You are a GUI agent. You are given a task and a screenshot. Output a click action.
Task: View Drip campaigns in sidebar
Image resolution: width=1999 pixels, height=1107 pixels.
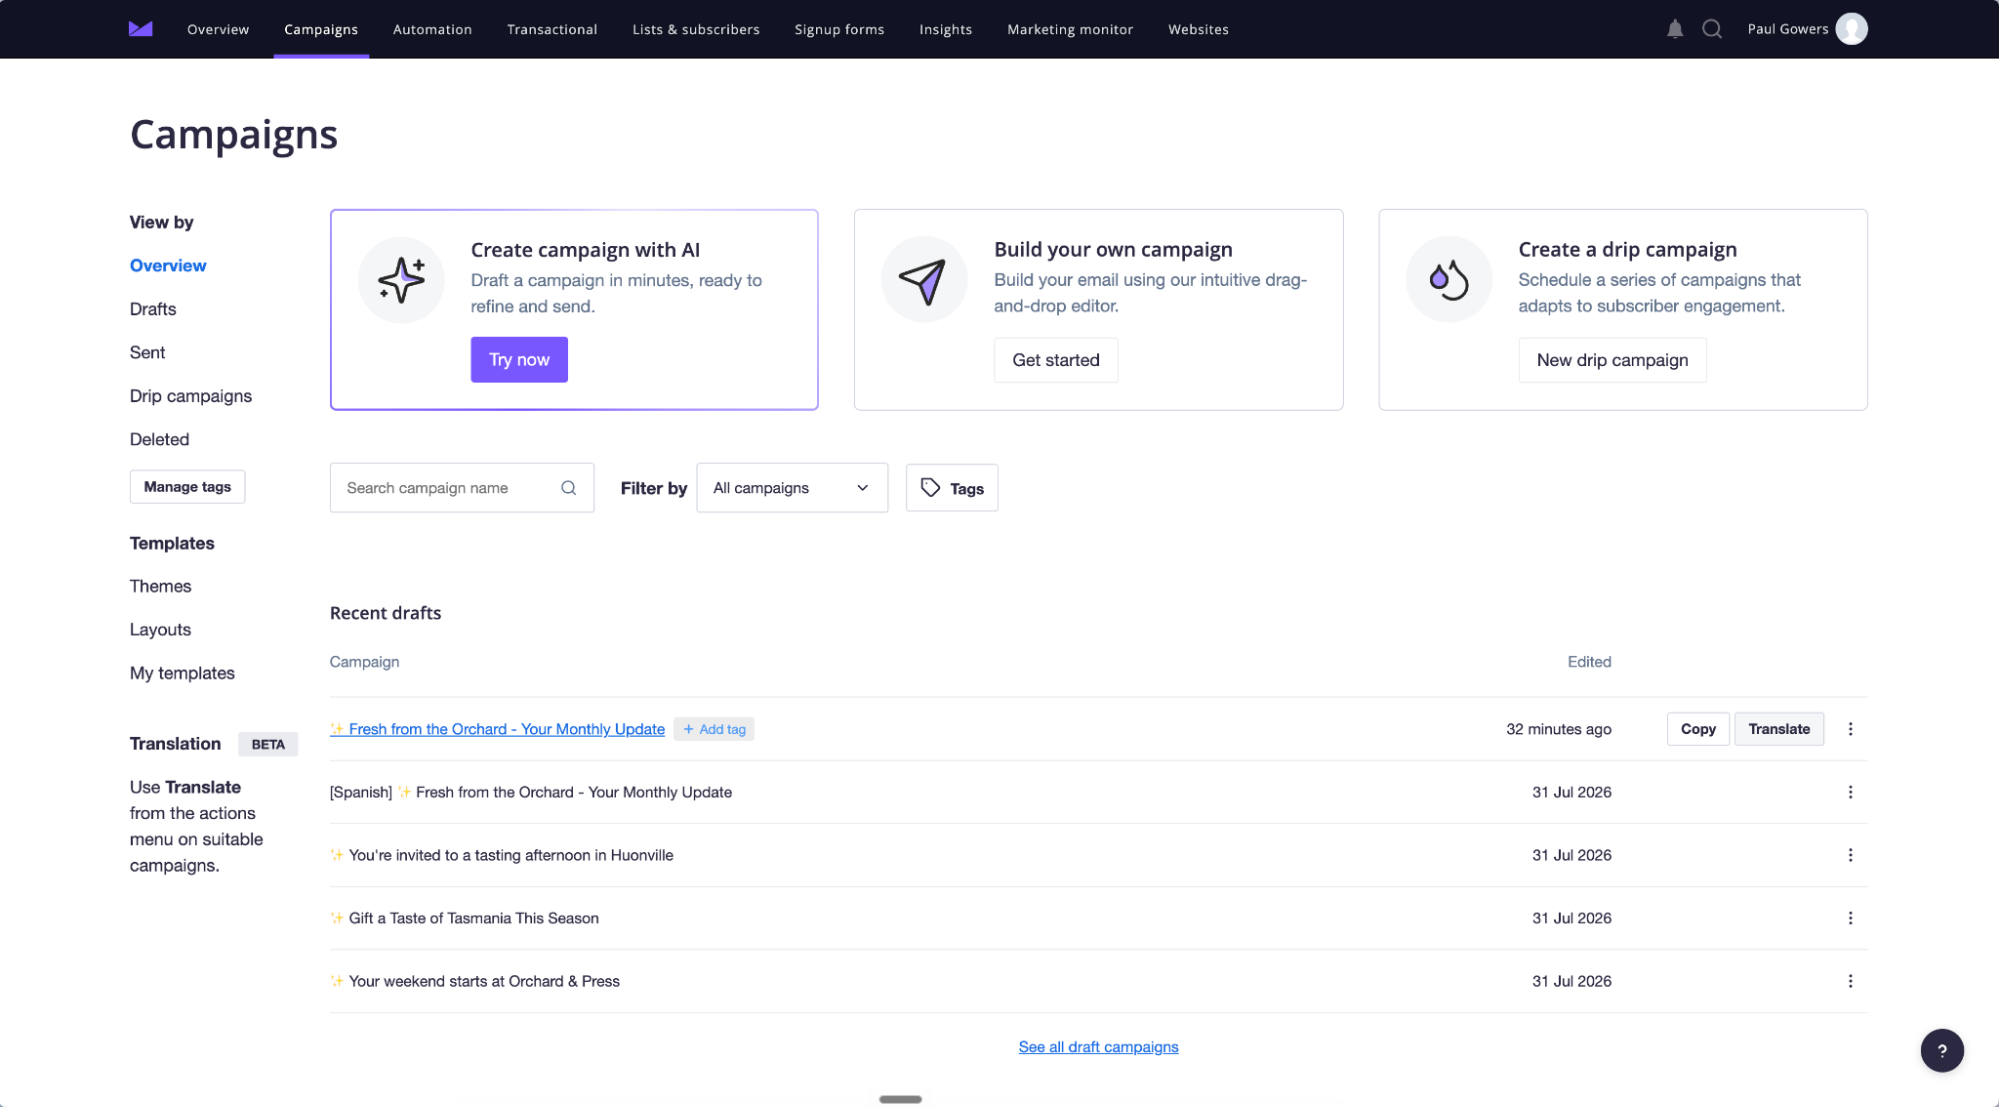[x=191, y=396]
